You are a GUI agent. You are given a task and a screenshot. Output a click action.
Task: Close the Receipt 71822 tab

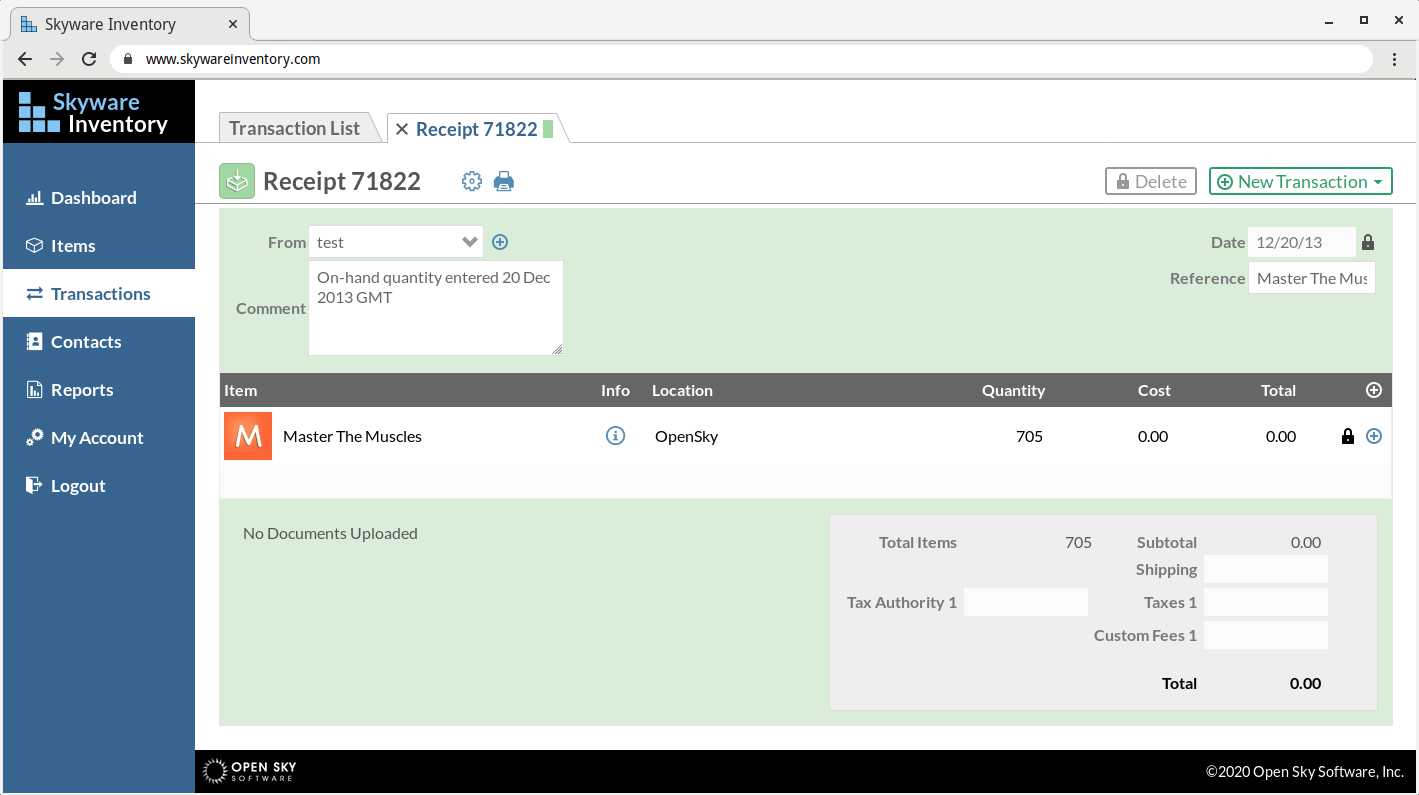point(401,128)
